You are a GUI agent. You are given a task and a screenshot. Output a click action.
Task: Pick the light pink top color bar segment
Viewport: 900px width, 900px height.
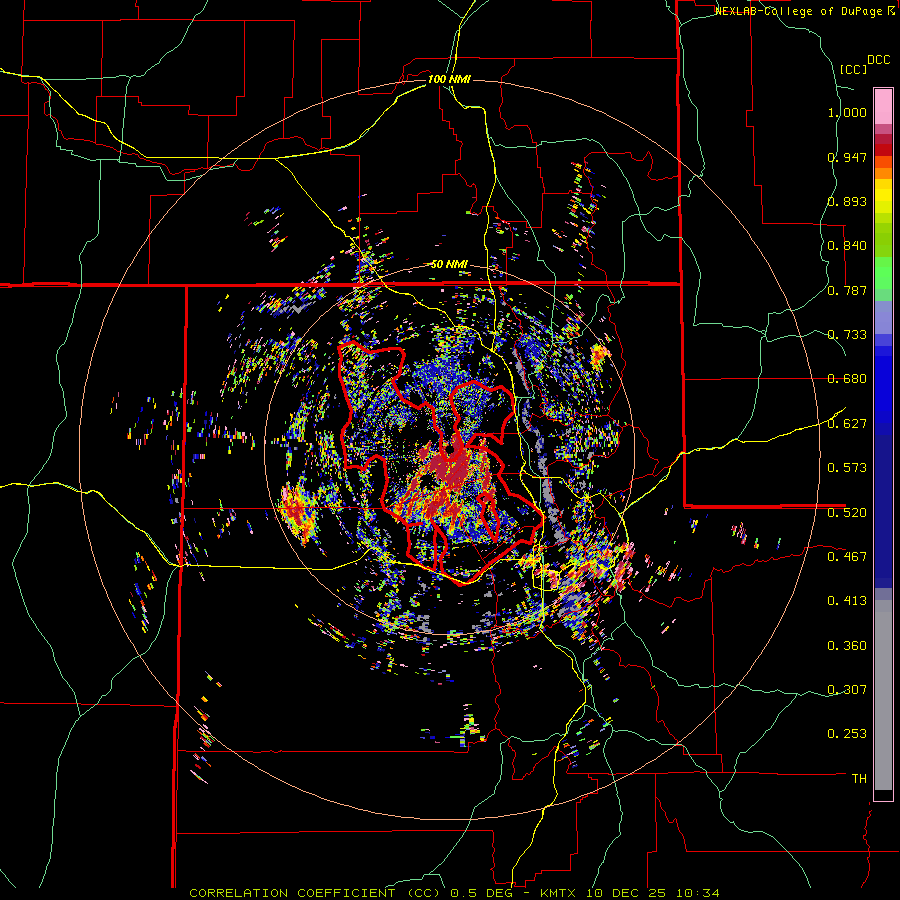(883, 106)
